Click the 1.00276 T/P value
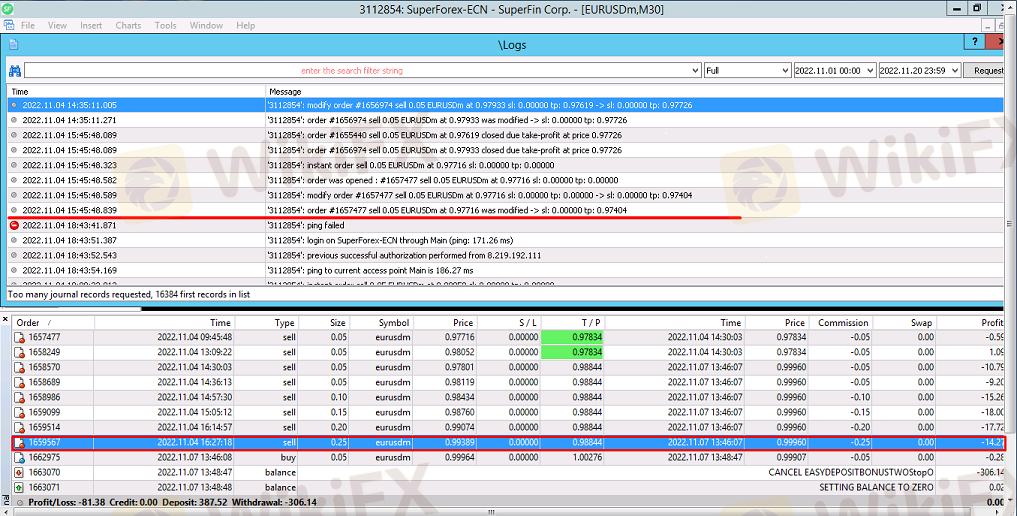This screenshot has height=516, width=1017. tap(586, 457)
